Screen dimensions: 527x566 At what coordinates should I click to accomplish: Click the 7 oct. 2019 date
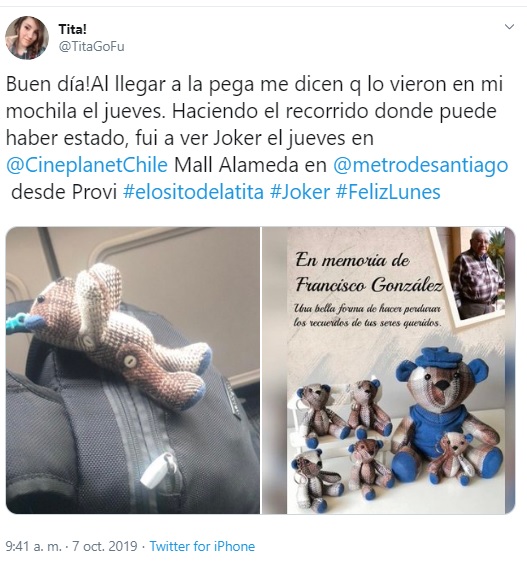[105, 546]
